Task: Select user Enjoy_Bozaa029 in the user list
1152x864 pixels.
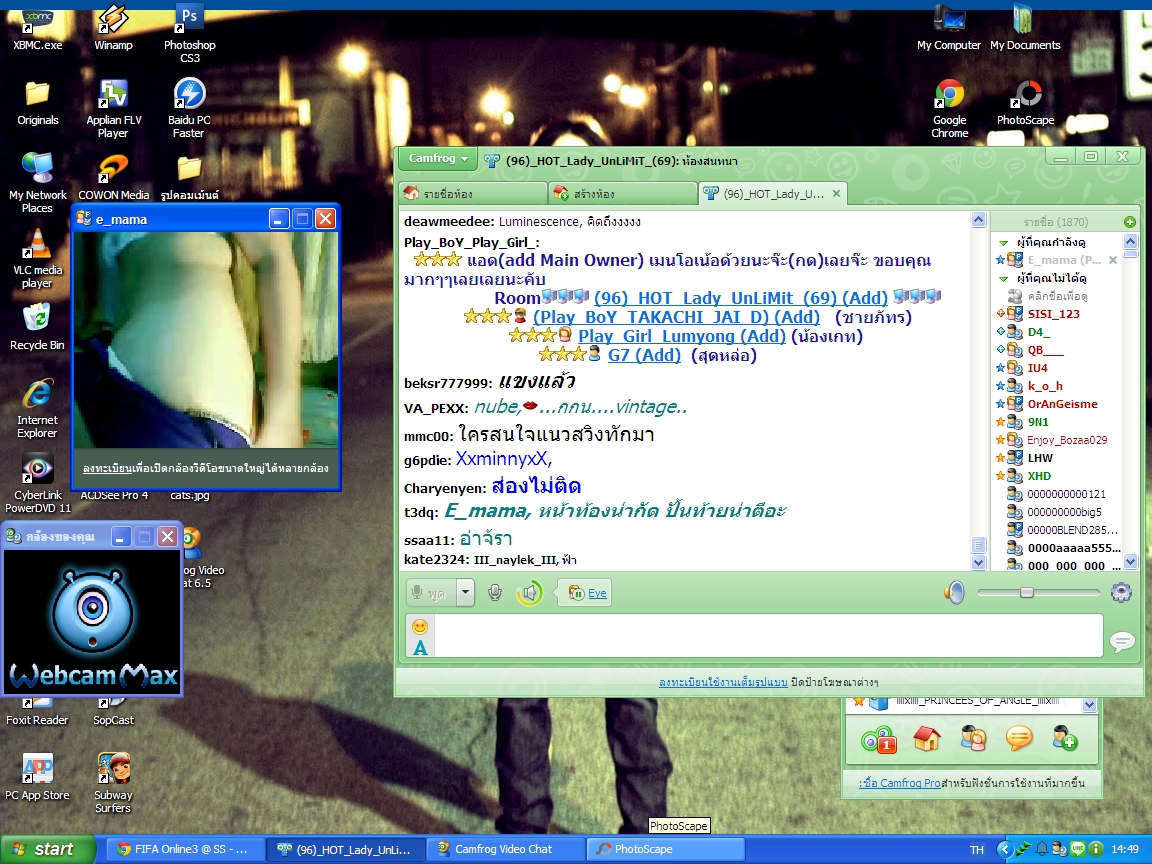Action: (1067, 440)
